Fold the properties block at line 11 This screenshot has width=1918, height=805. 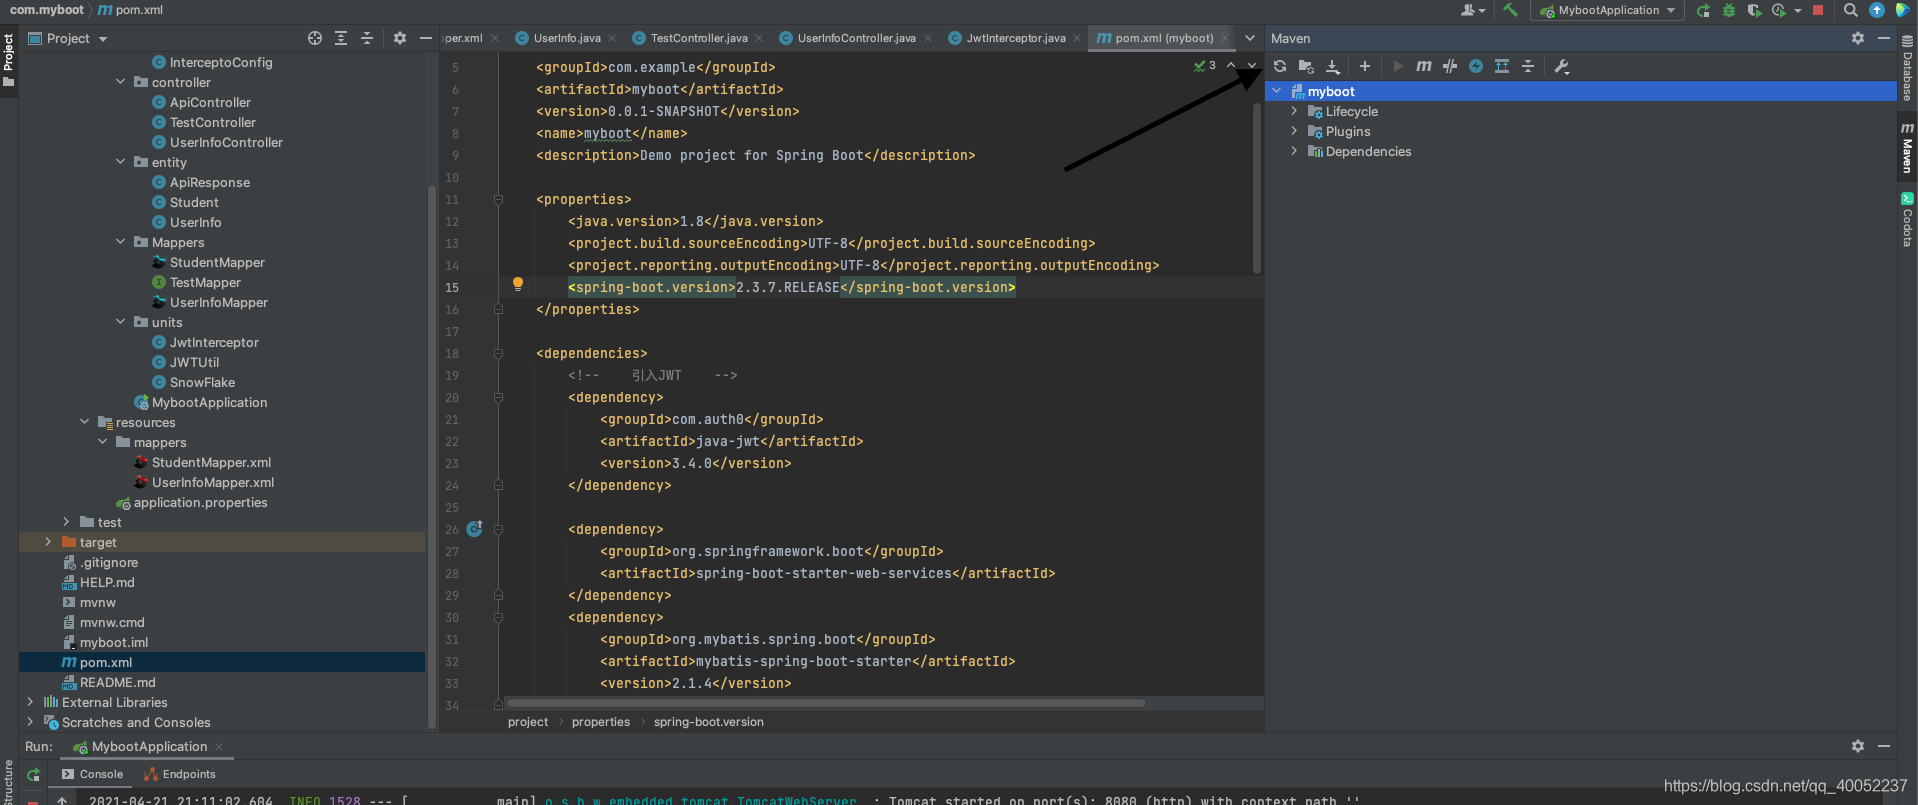498,199
